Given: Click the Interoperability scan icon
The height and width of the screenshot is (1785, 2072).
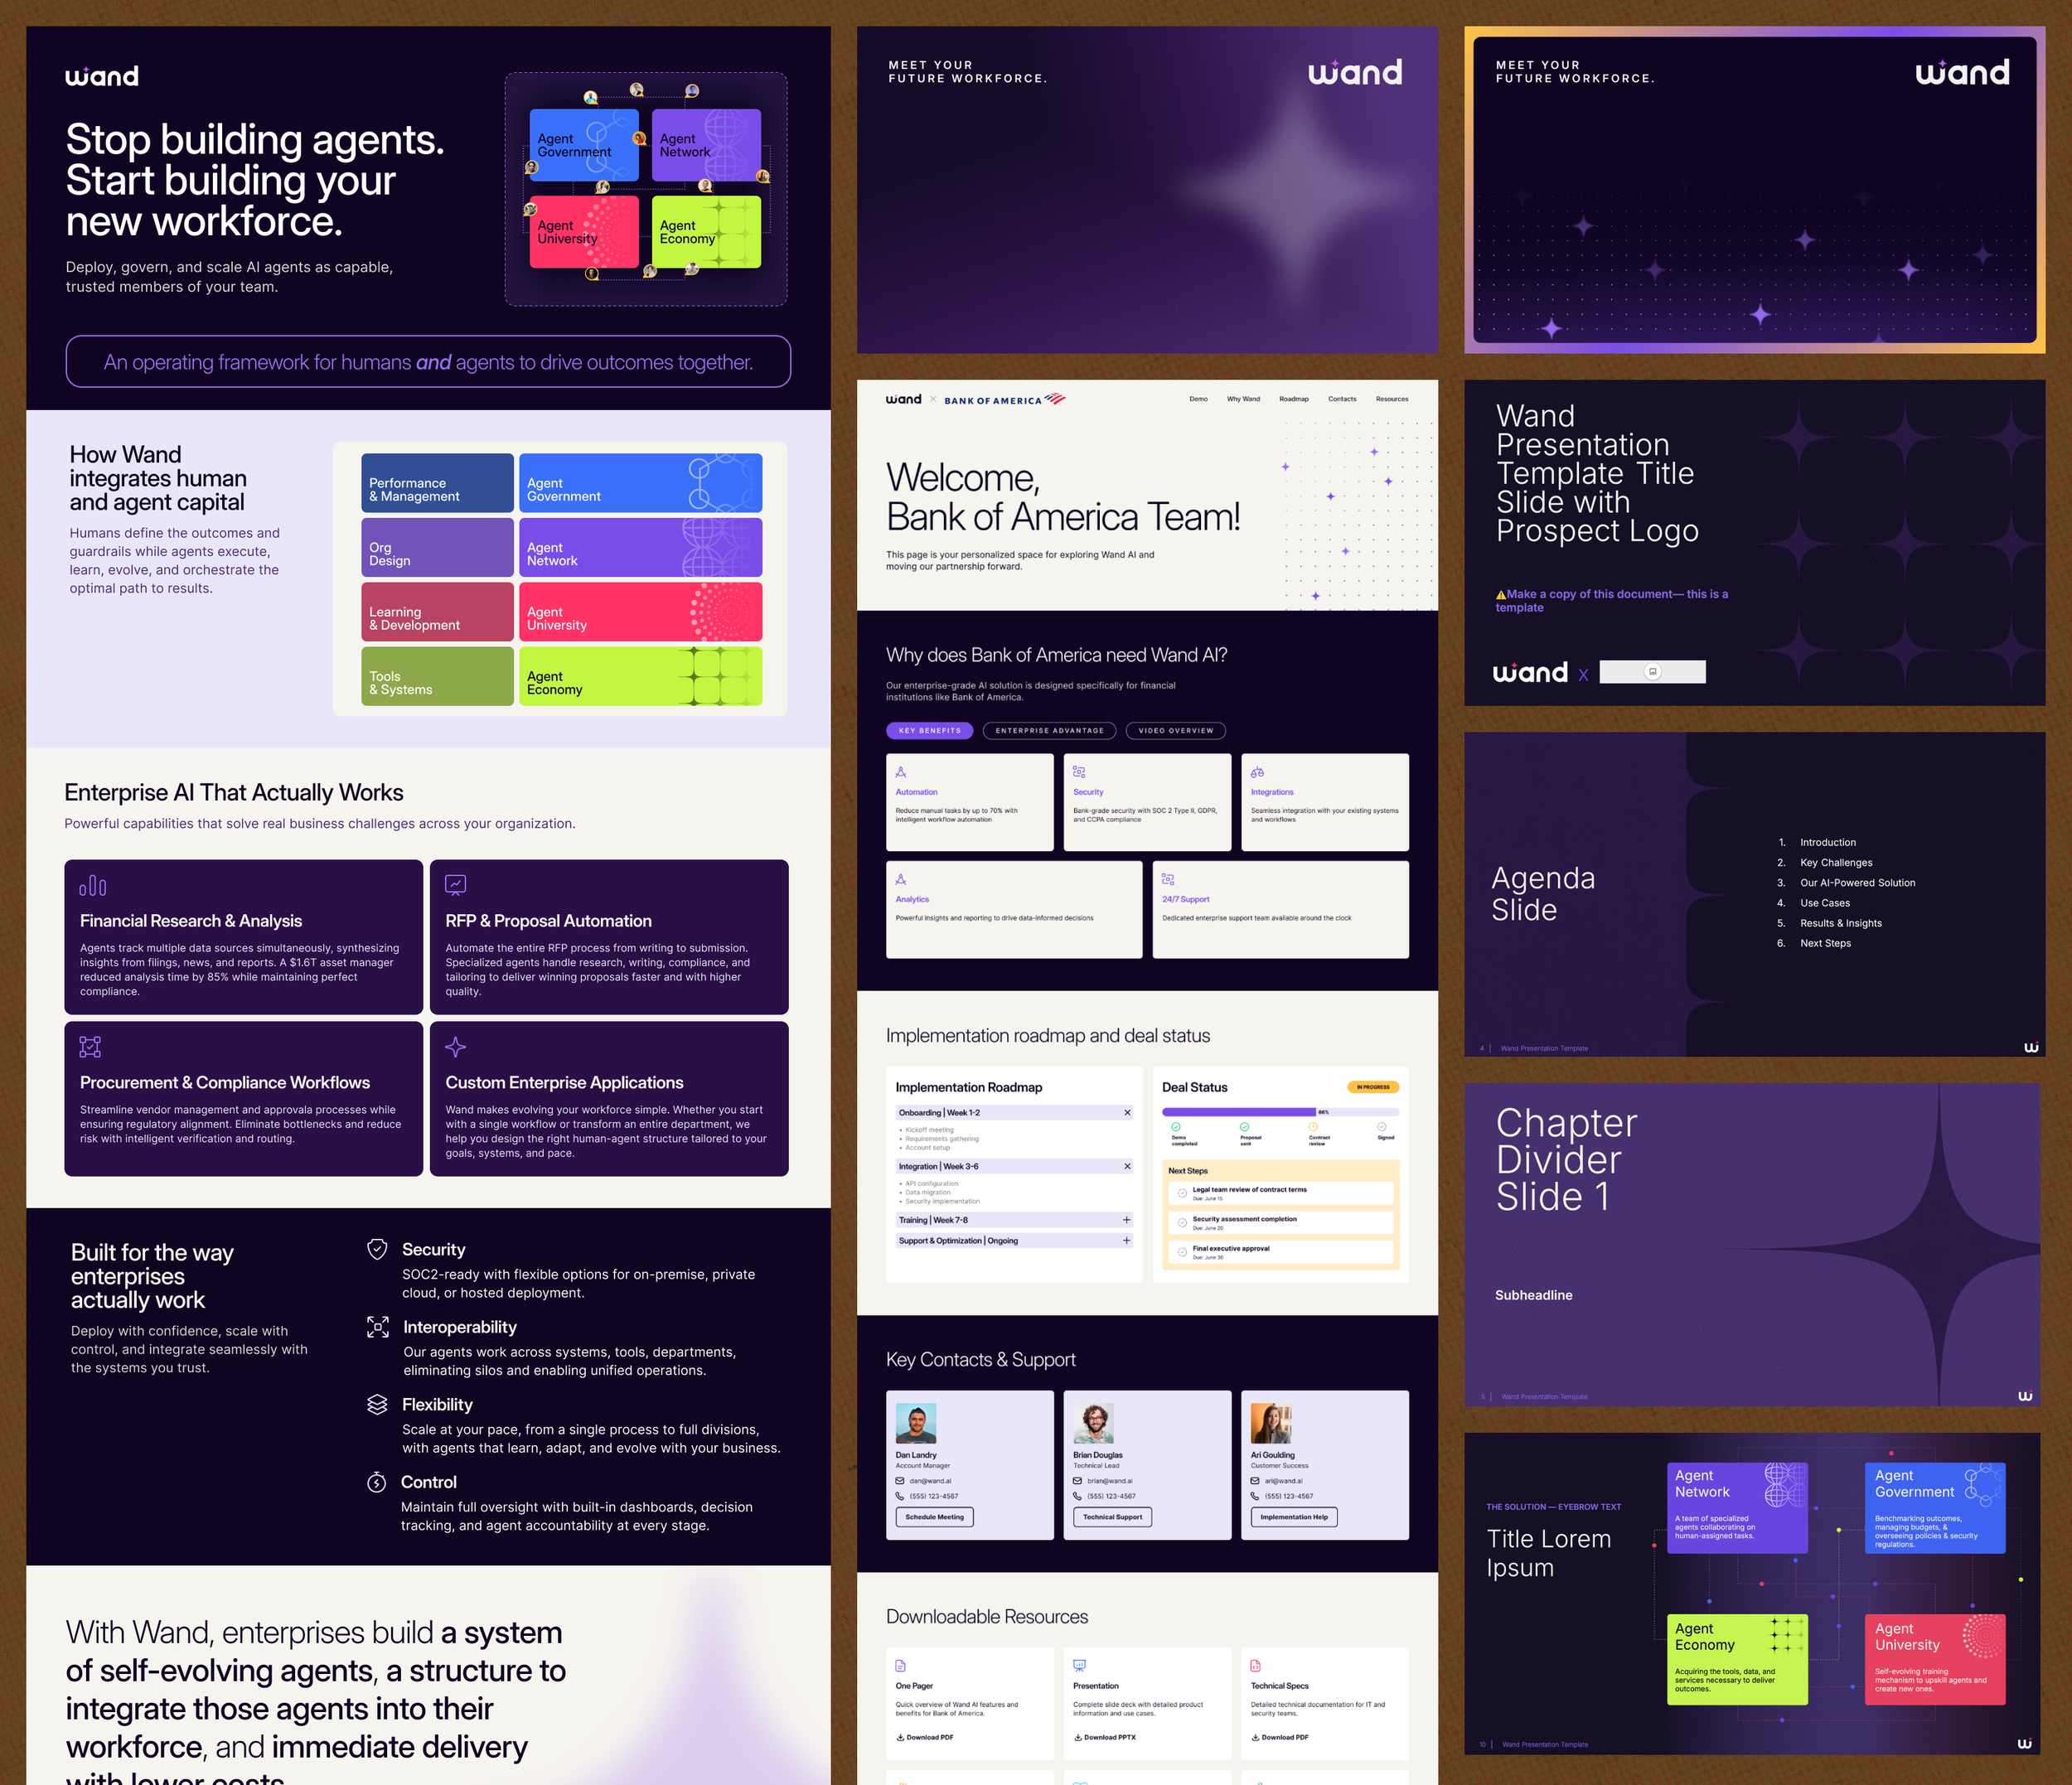Looking at the screenshot, I should [378, 1327].
